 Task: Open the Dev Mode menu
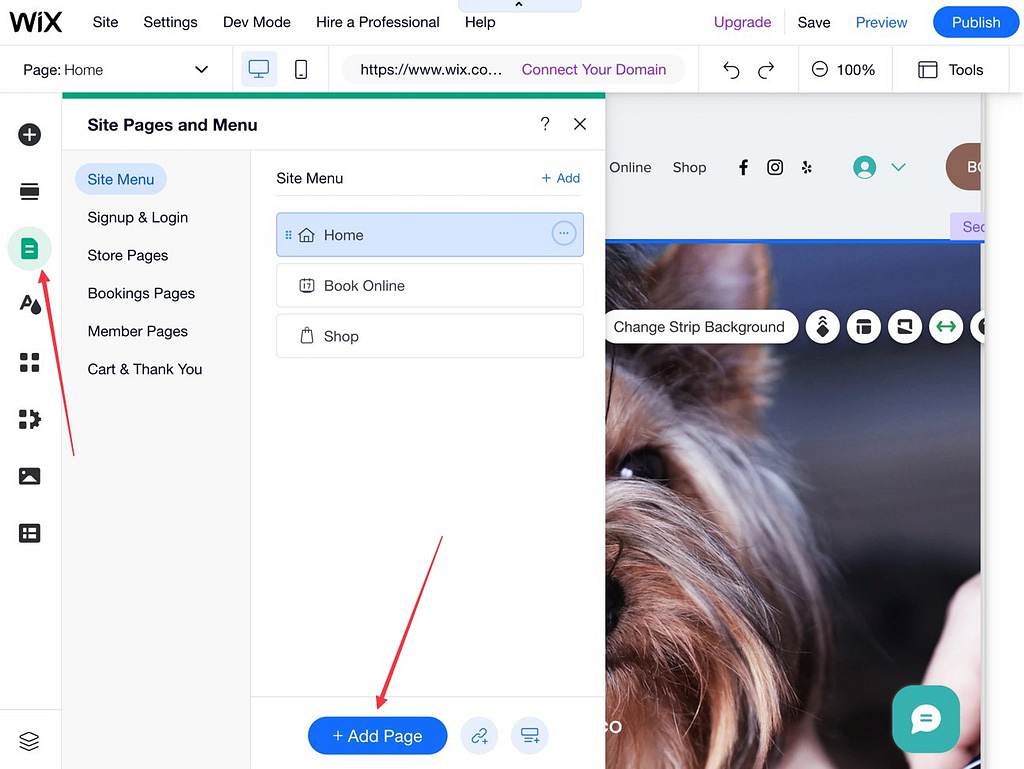(257, 22)
